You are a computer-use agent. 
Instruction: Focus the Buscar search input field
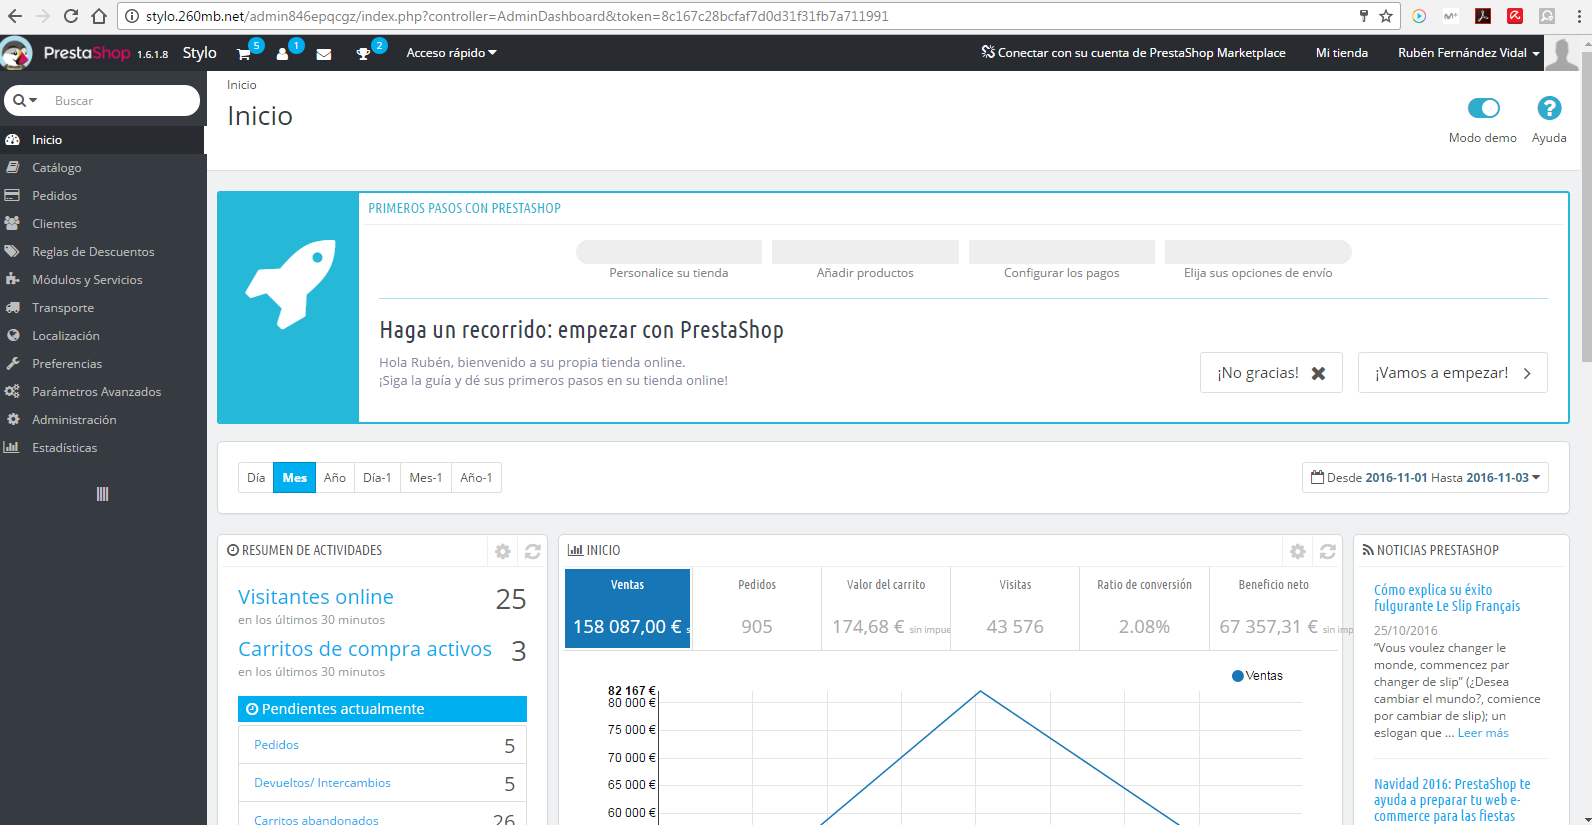tap(122, 100)
